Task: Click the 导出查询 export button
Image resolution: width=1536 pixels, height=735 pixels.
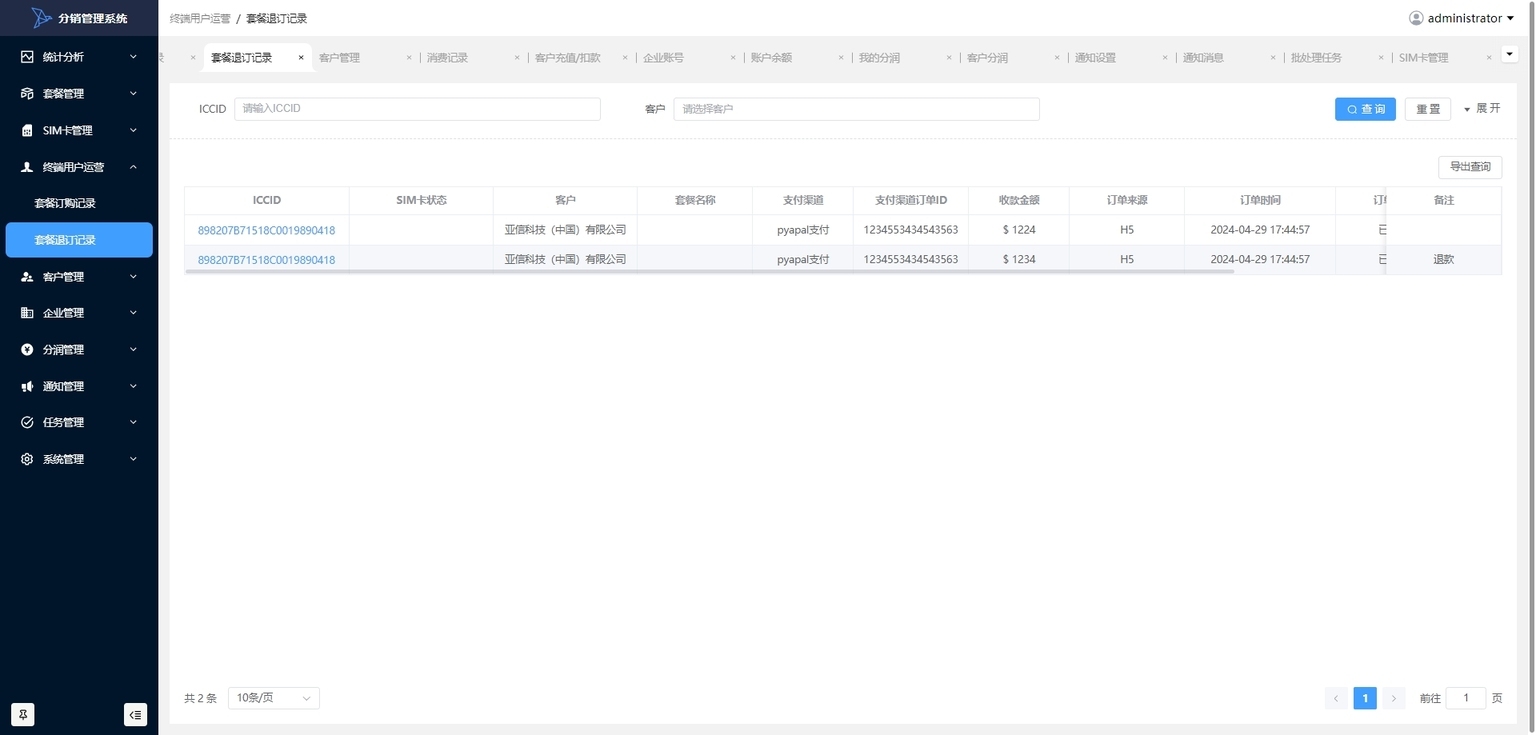Action: (x=1469, y=167)
